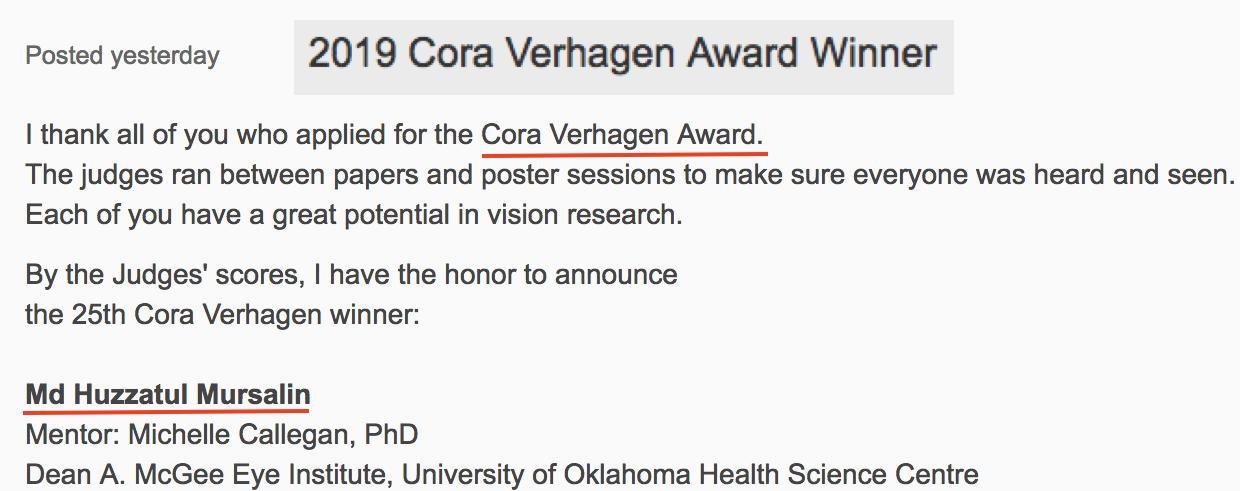Click the Dean A. McGee Eye Institute text
The width and height of the screenshot is (1240, 491).
209,474
